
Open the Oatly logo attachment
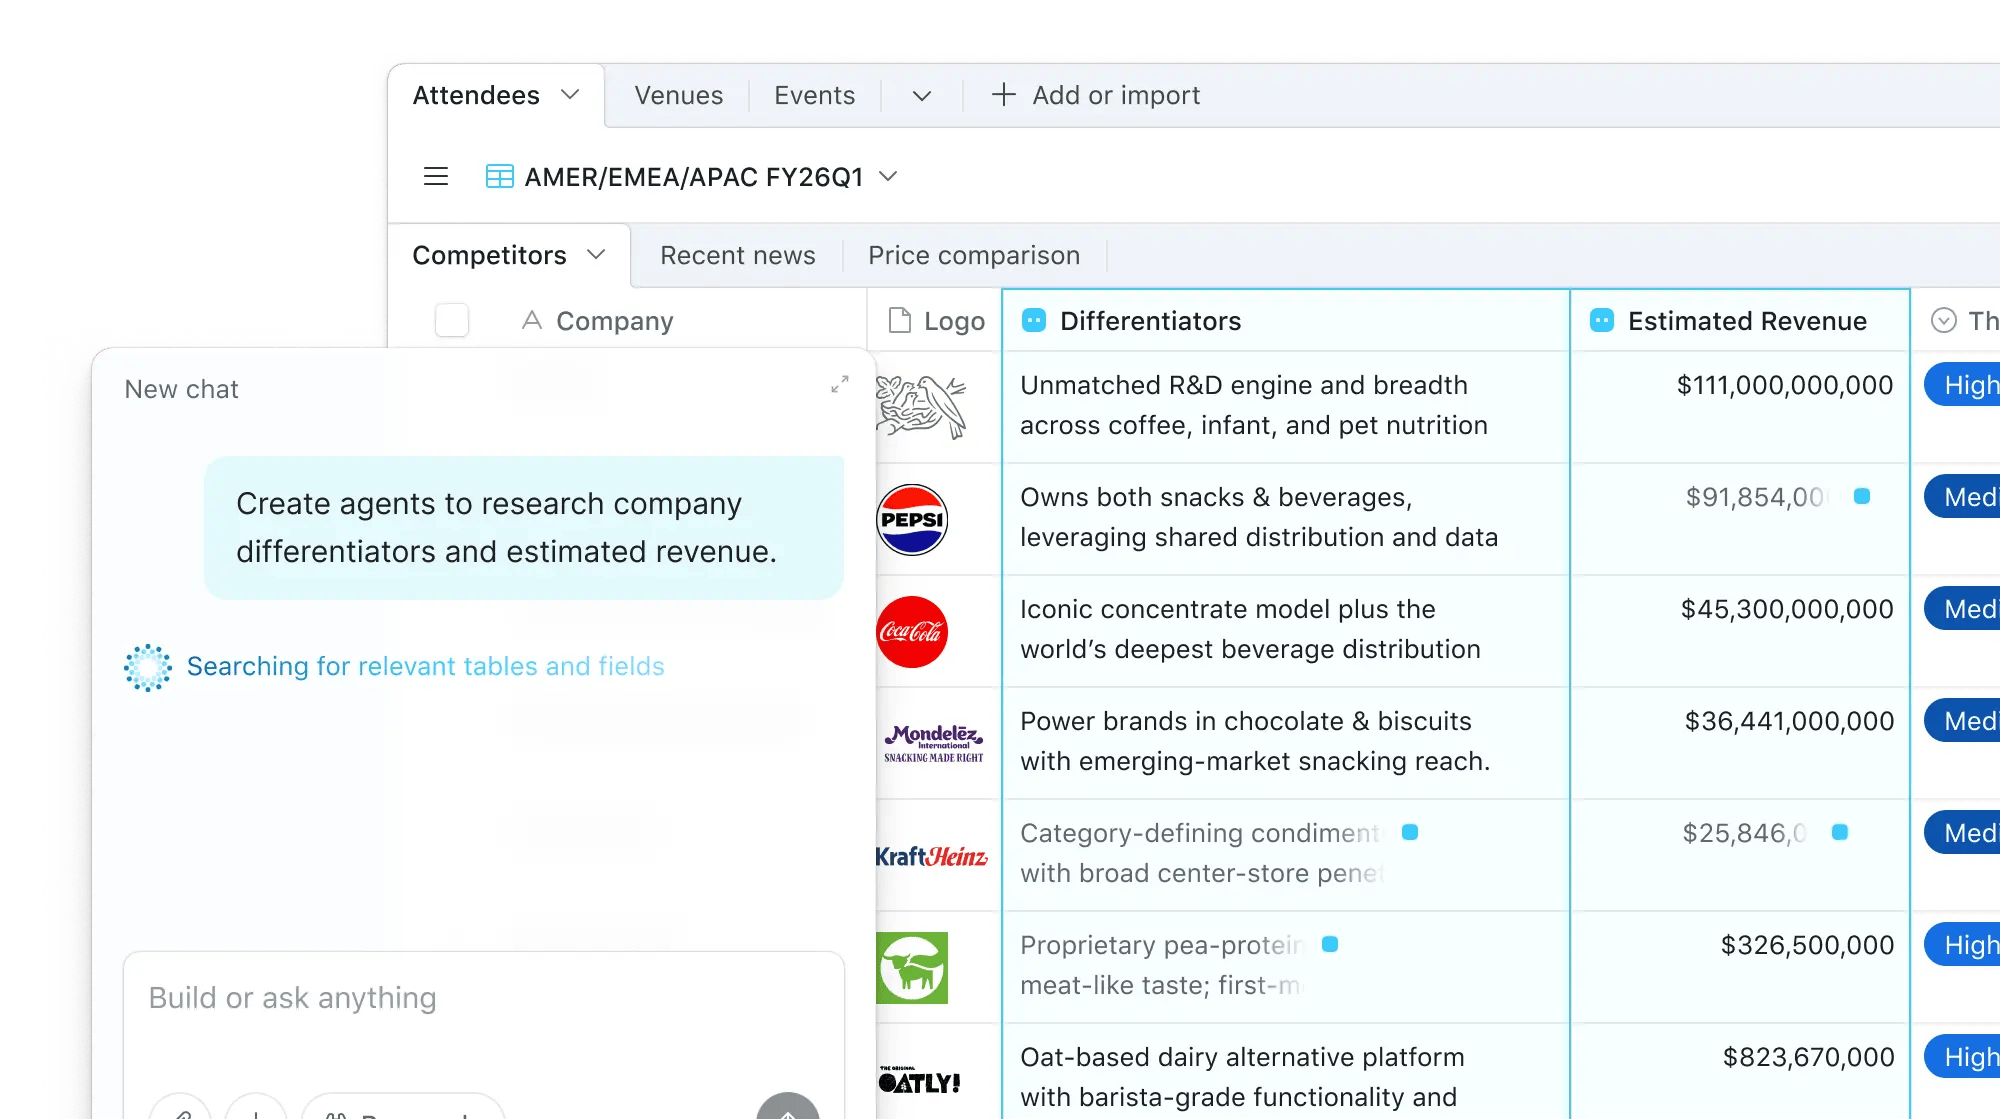[x=919, y=1080]
